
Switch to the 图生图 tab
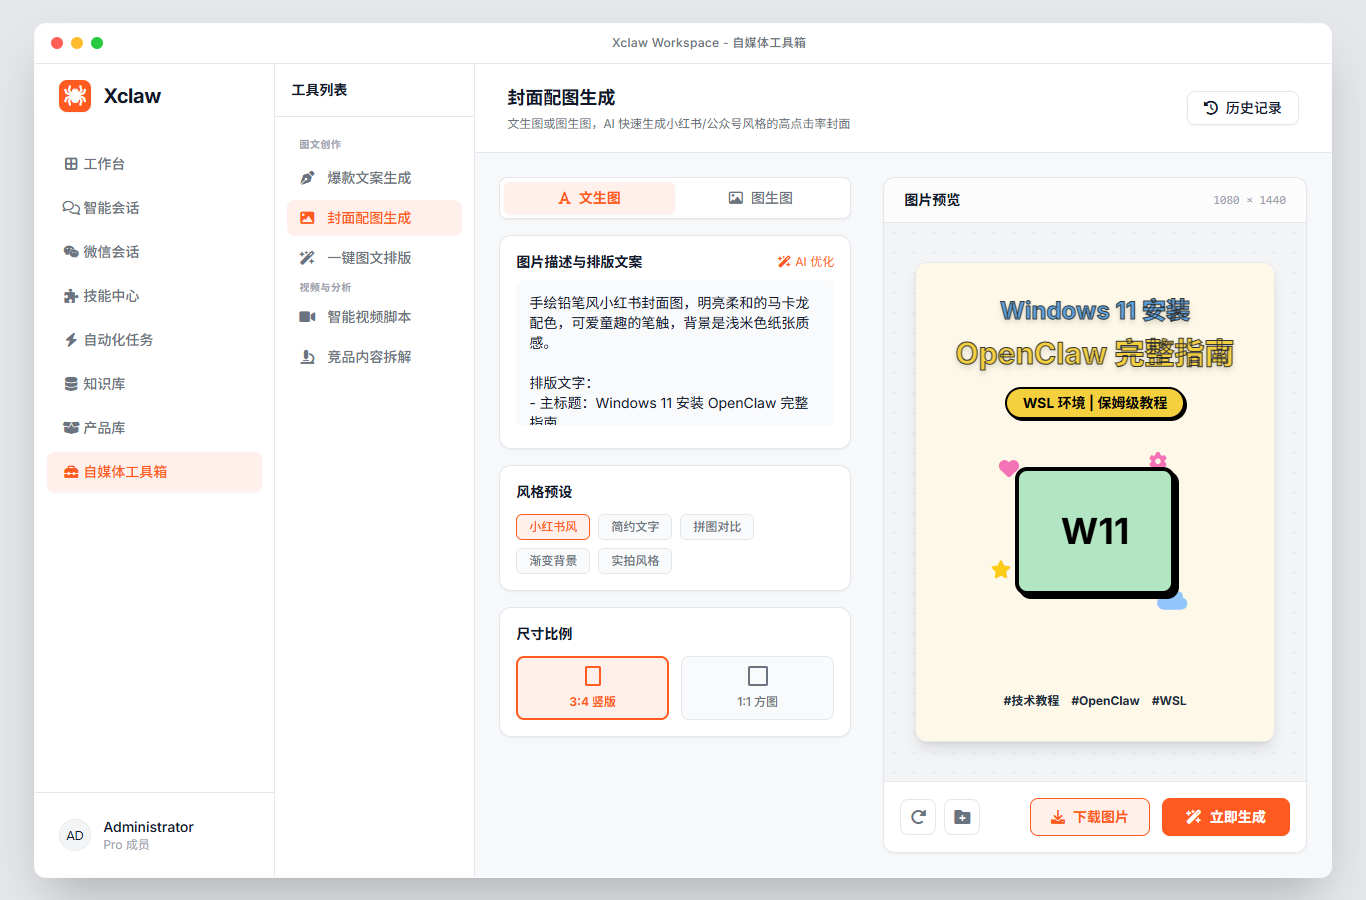pos(763,198)
